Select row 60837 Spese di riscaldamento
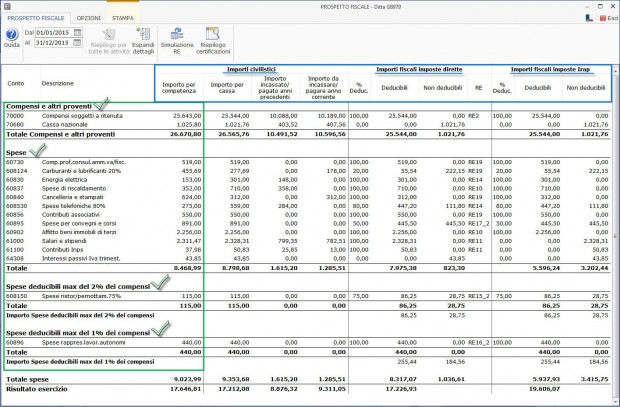Image resolution: width=620 pixels, height=407 pixels. tap(308, 188)
